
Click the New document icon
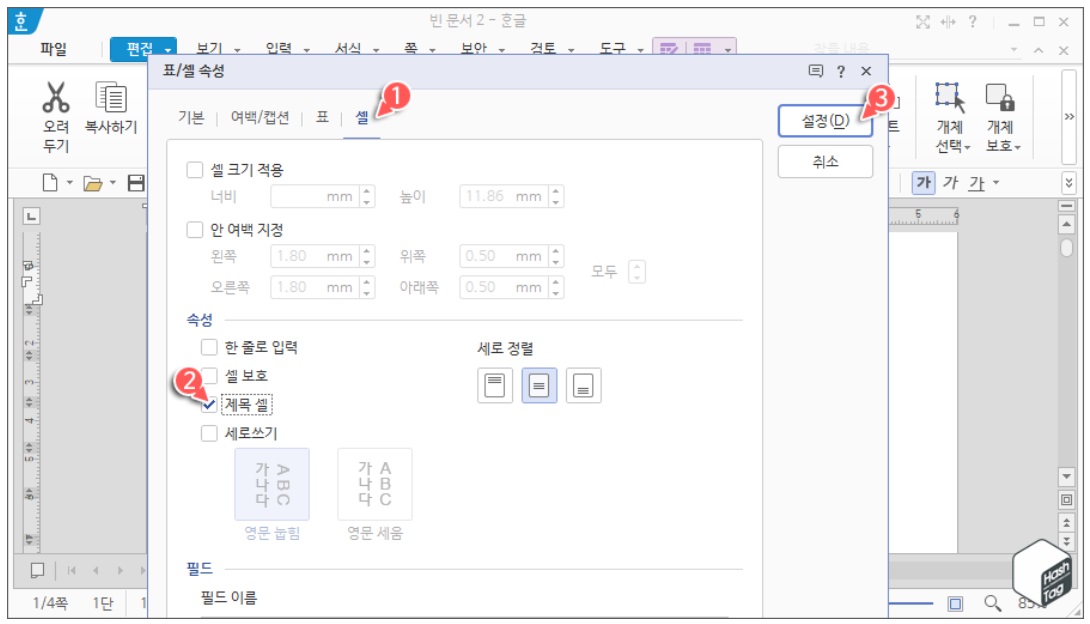point(50,183)
